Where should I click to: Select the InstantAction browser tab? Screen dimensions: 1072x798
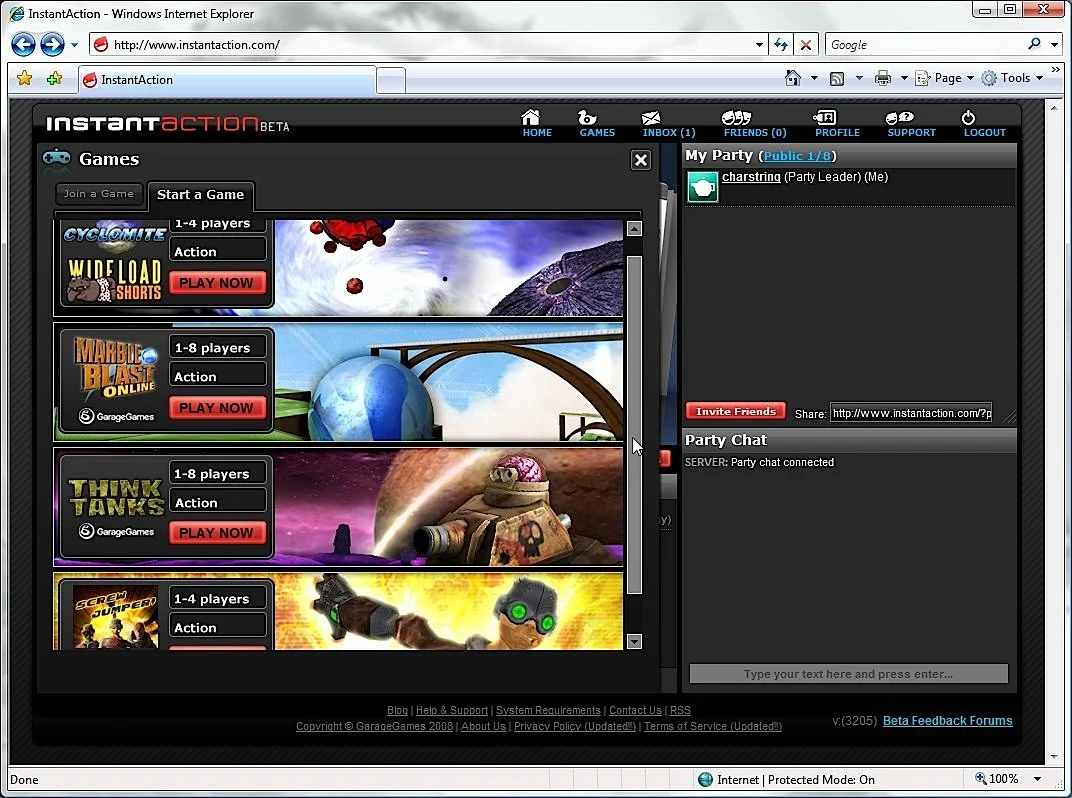(x=227, y=79)
